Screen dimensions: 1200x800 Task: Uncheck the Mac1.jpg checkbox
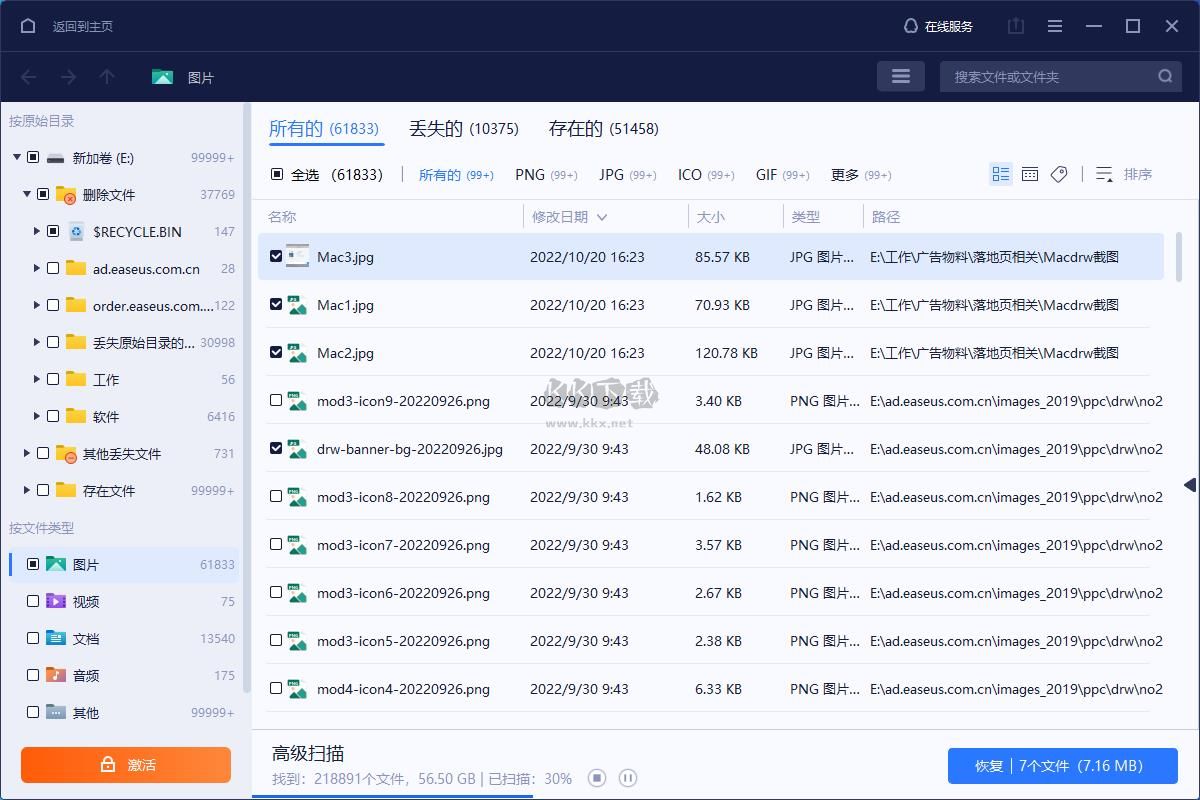tap(277, 304)
